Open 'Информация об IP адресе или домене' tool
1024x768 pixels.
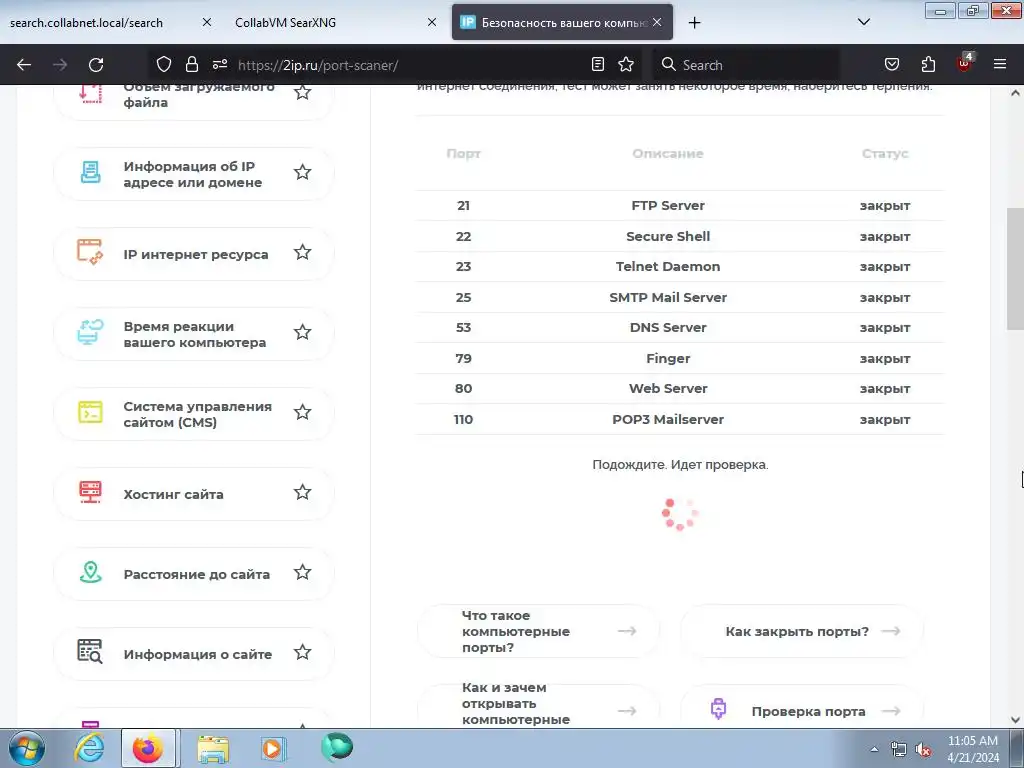pyautogui.click(x=194, y=174)
